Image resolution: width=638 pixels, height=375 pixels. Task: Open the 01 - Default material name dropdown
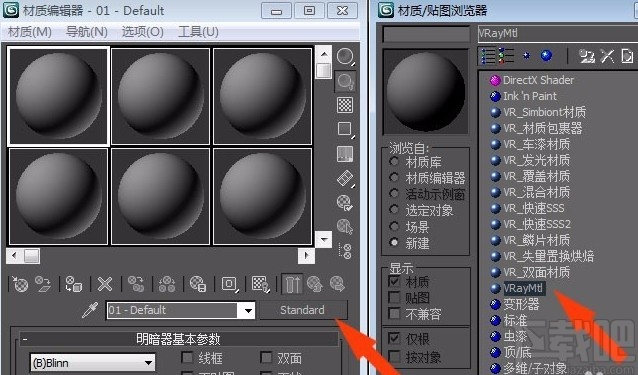click(247, 311)
